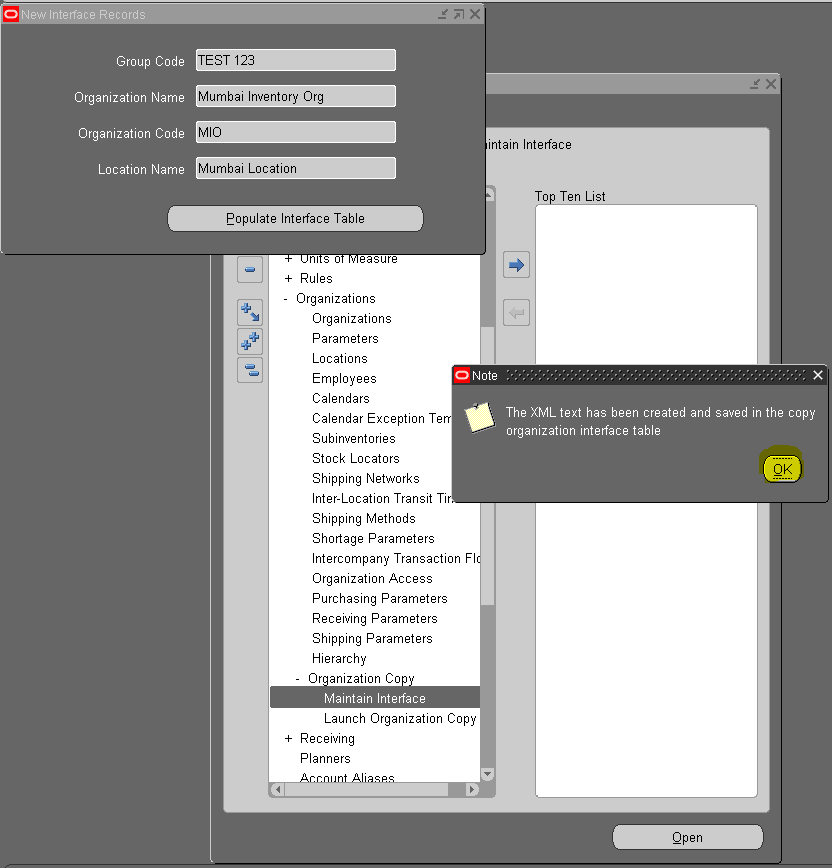832x868 pixels.
Task: Click the Location Name field
Action: 296,168
